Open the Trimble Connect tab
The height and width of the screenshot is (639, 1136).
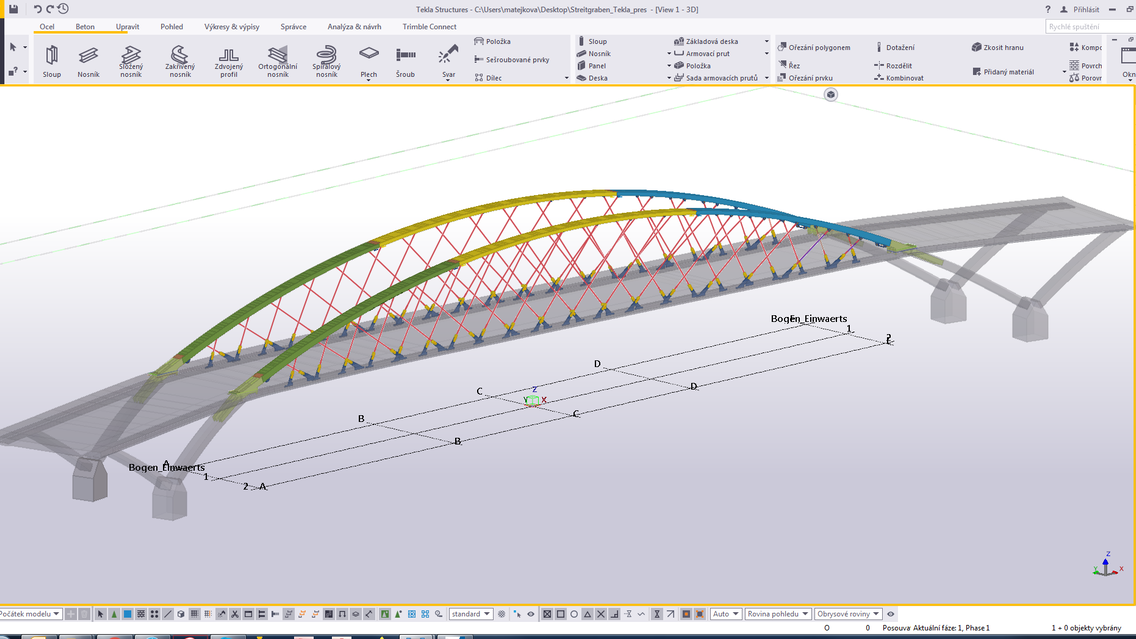coord(430,26)
